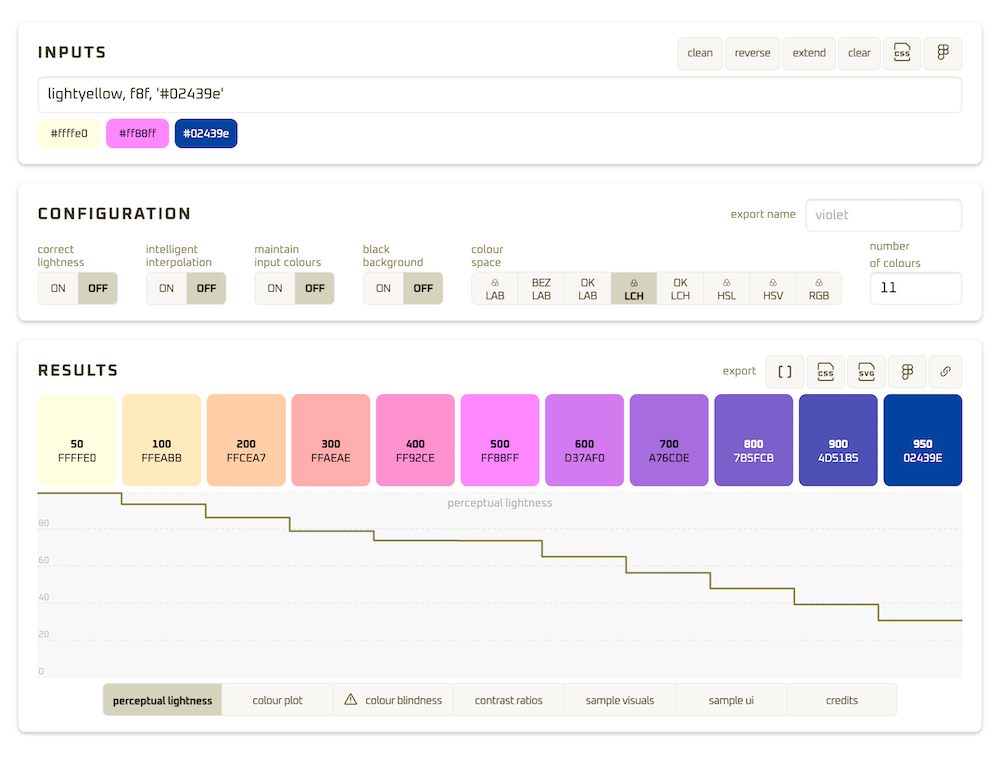This screenshot has width=1000, height=763.
Task: Copy shareable link using chain icon
Action: pos(945,371)
